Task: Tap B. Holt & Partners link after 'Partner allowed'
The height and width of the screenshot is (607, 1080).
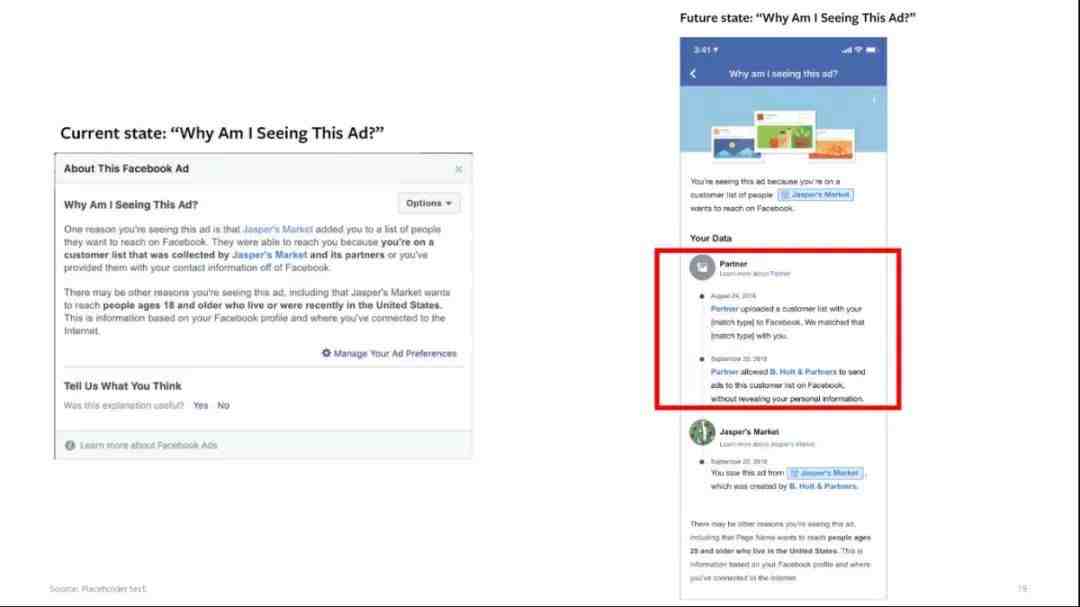Action: tap(803, 371)
